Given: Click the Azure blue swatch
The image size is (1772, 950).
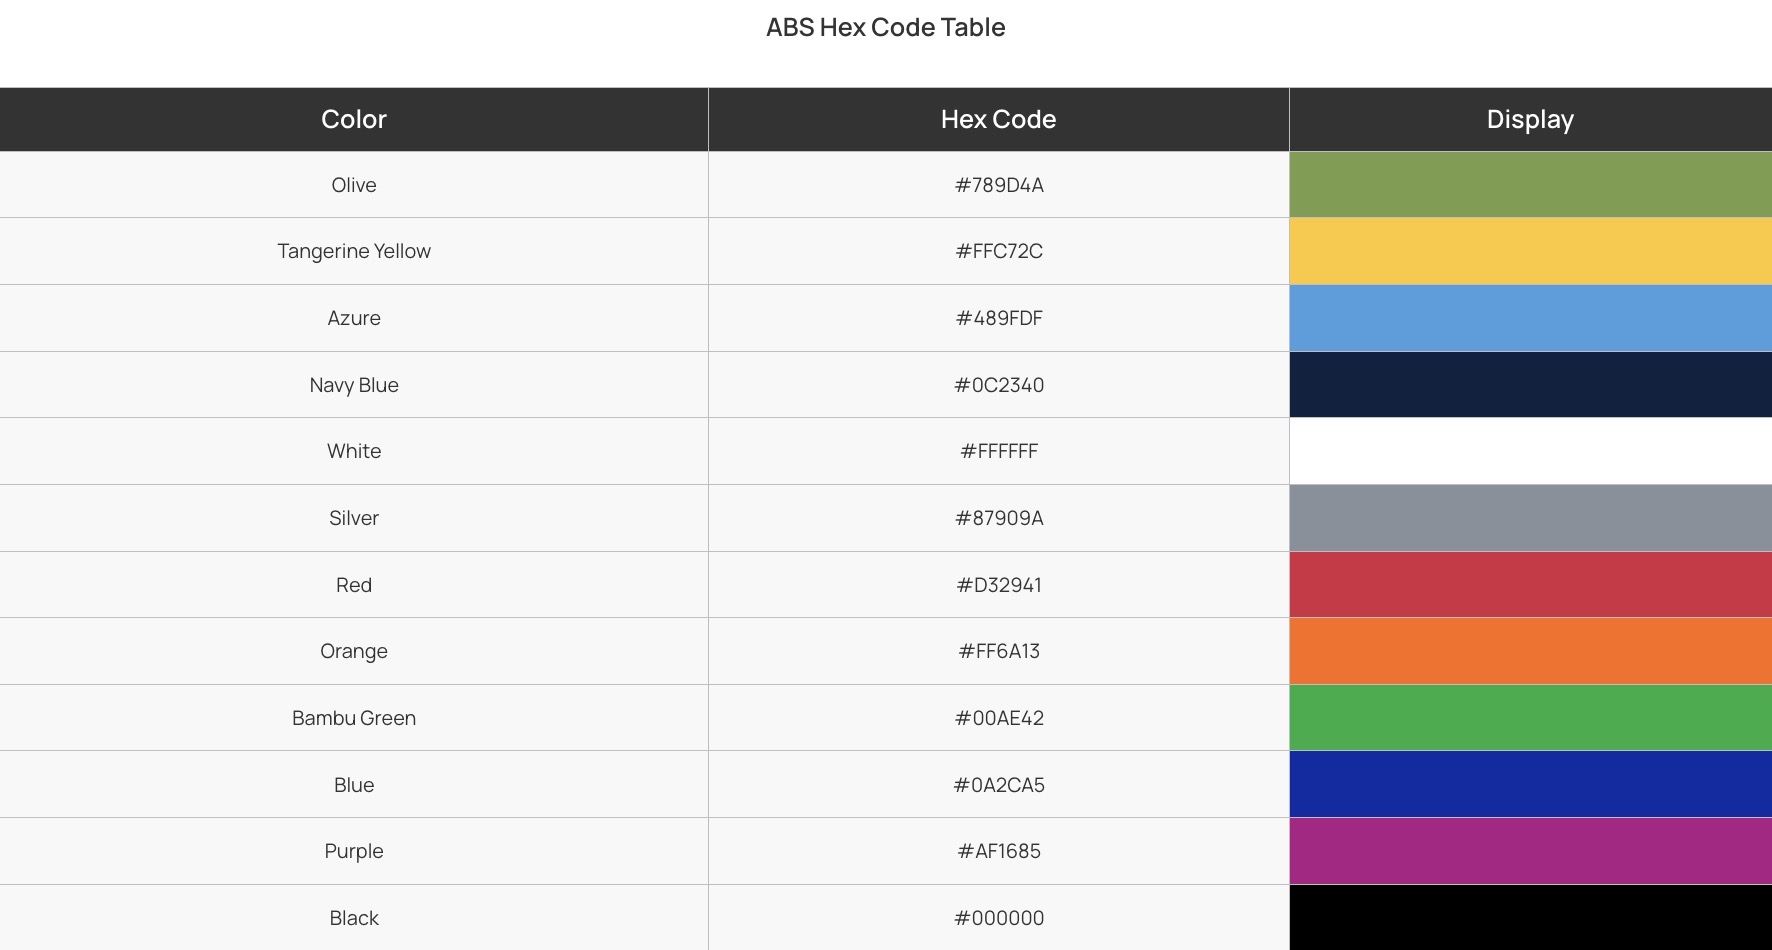Looking at the screenshot, I should 1530,318.
